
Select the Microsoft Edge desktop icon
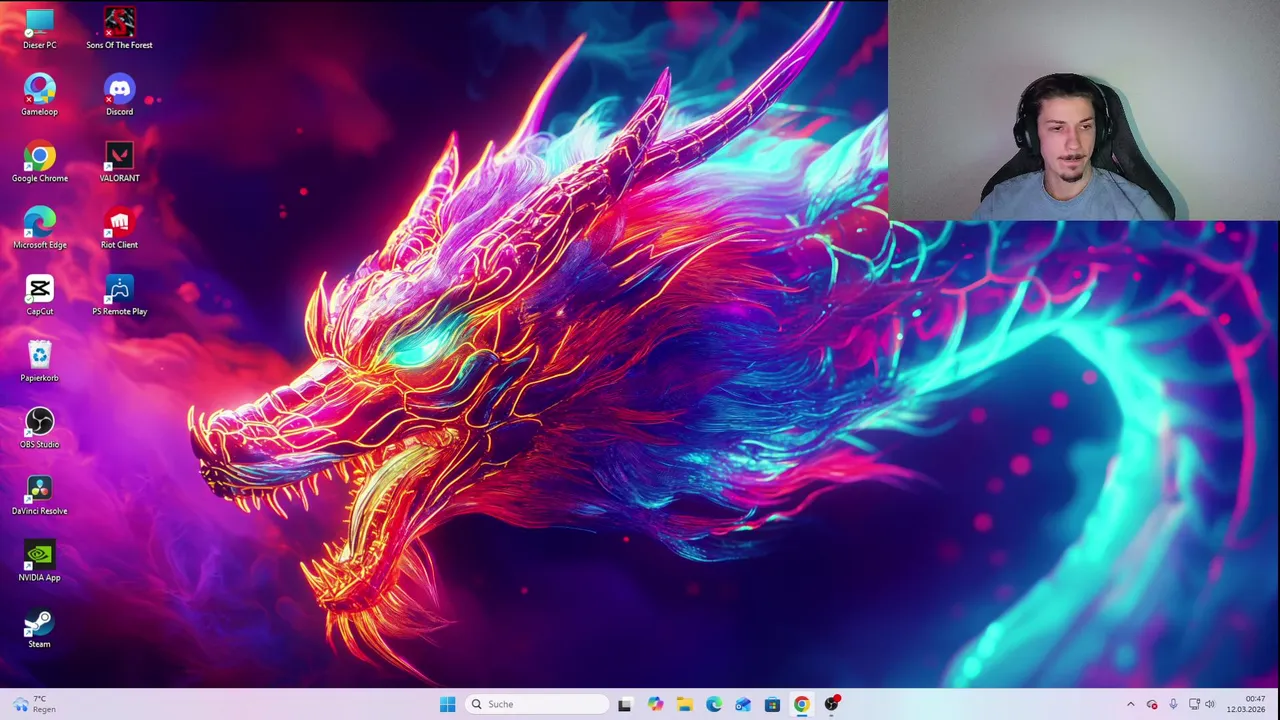[x=40, y=228]
